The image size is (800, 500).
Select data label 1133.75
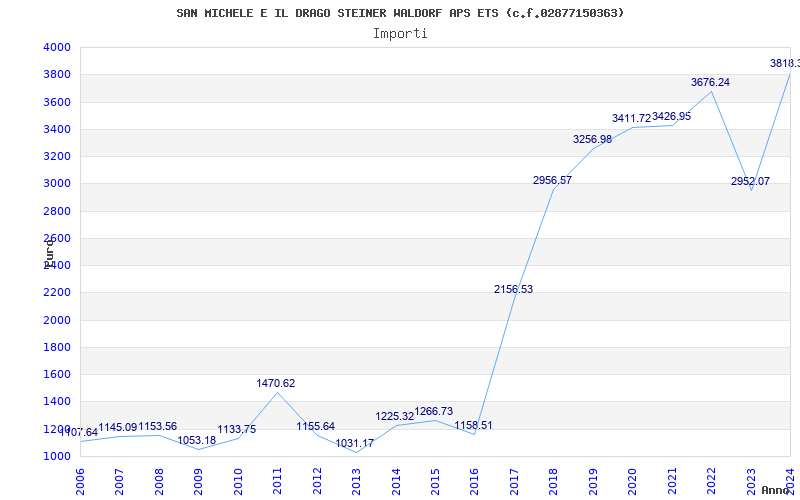coord(237,430)
